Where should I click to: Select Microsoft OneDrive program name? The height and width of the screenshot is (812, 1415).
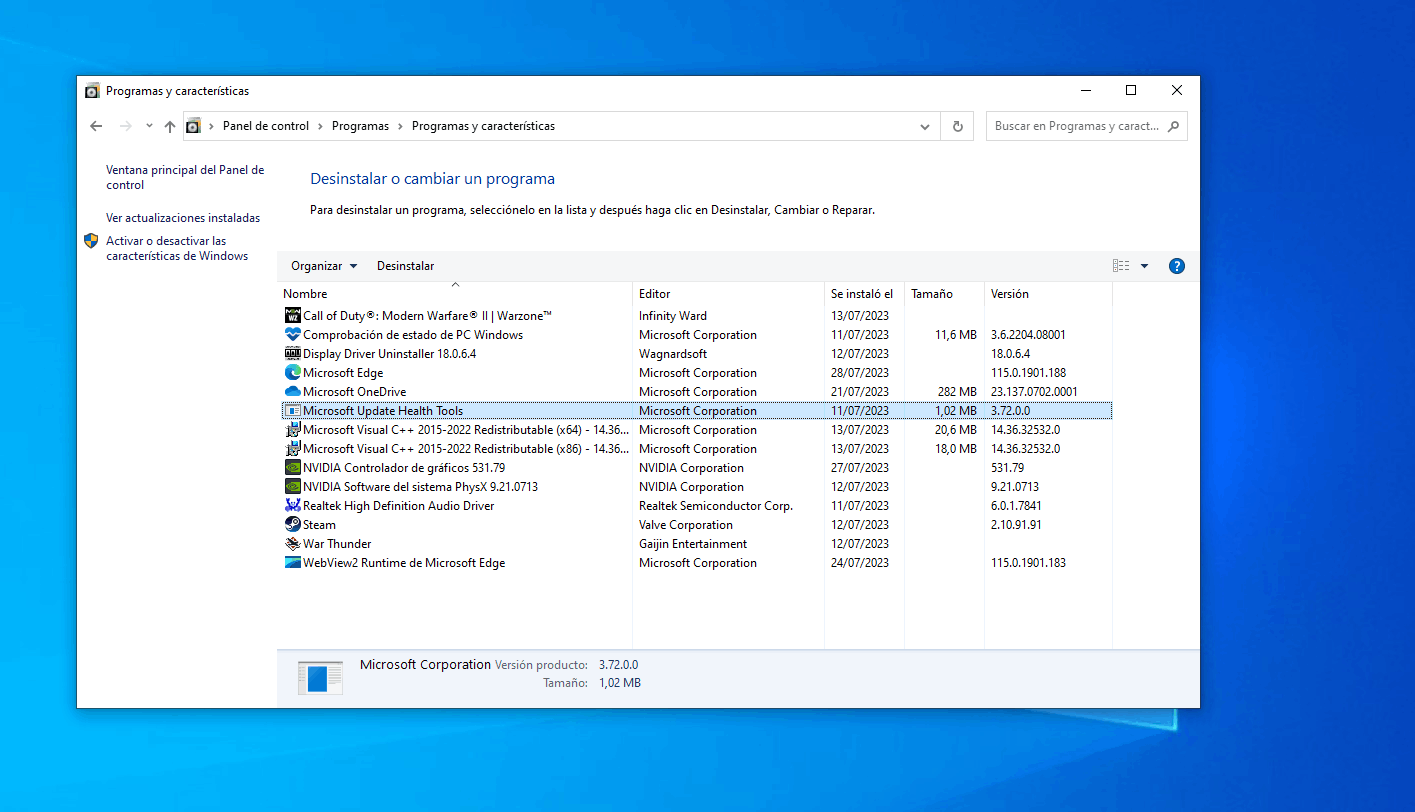(x=354, y=392)
